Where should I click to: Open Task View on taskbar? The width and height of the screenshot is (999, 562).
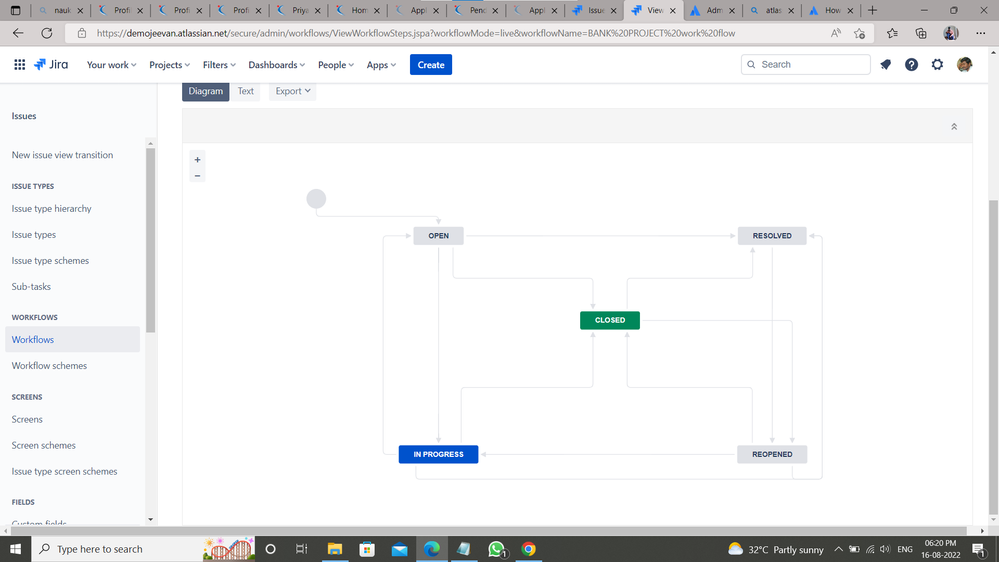[x=302, y=549]
